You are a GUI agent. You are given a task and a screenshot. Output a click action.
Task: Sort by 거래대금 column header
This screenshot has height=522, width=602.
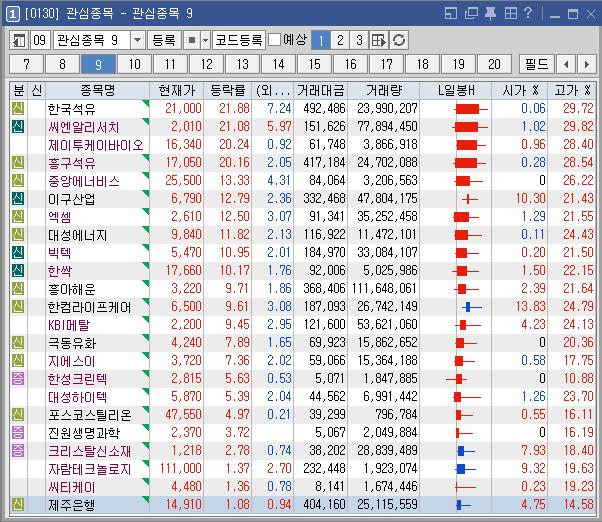click(x=321, y=91)
